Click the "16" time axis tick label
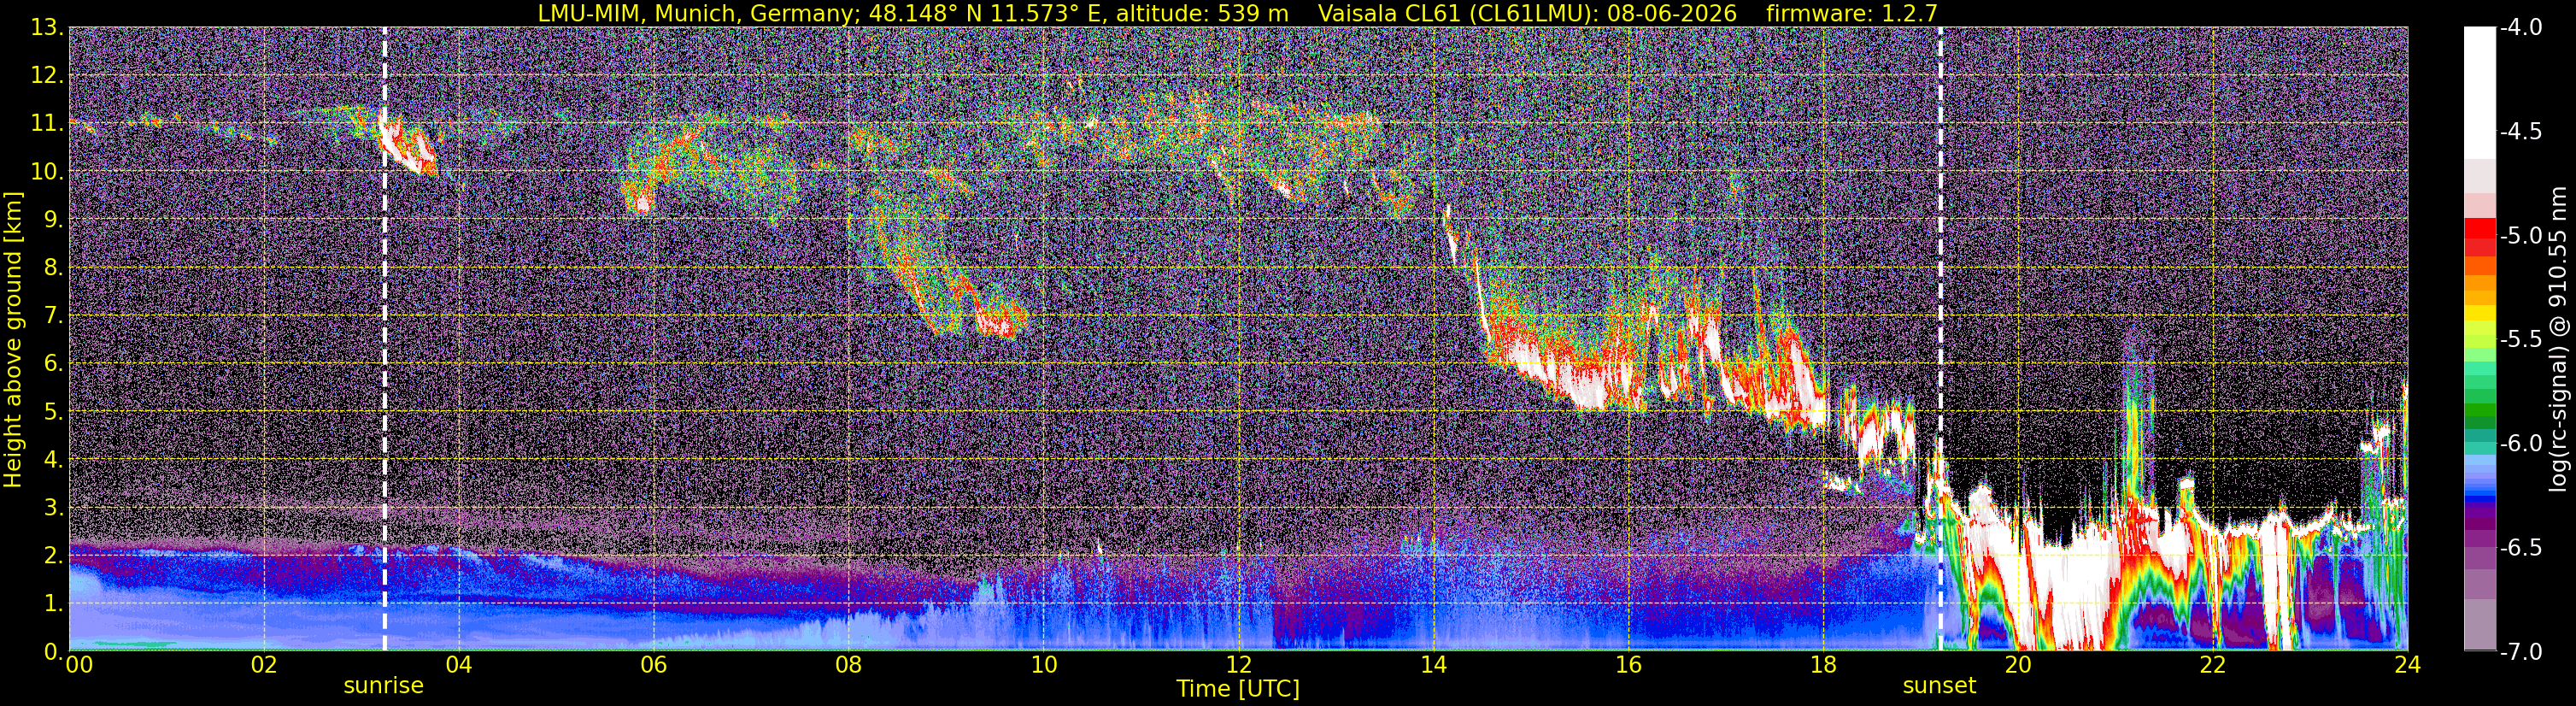 [1628, 664]
